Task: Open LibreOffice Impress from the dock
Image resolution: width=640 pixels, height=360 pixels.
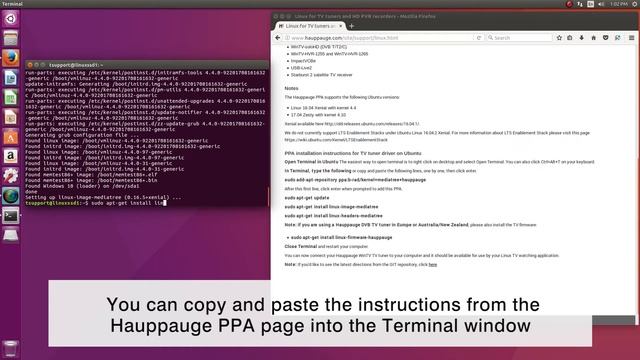Action: 11,117
